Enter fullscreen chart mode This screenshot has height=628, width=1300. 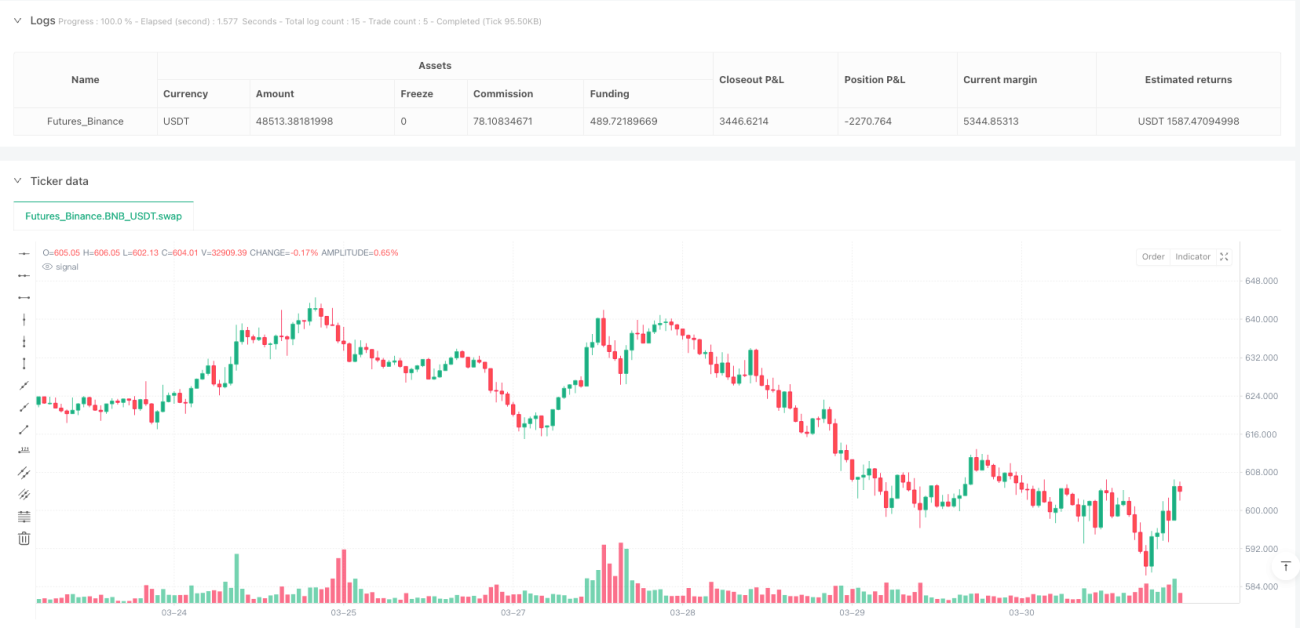tap(1224, 257)
